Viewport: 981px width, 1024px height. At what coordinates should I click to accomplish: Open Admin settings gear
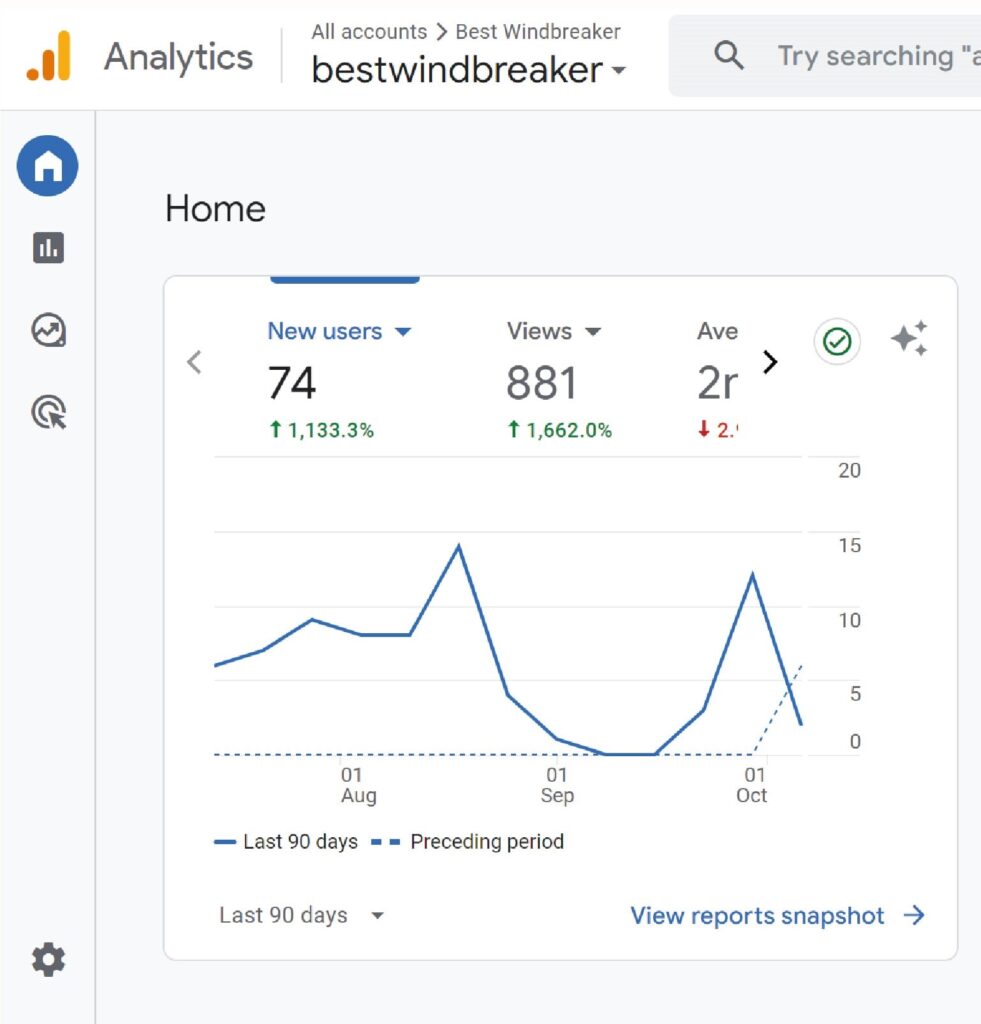pyautogui.click(x=48, y=960)
